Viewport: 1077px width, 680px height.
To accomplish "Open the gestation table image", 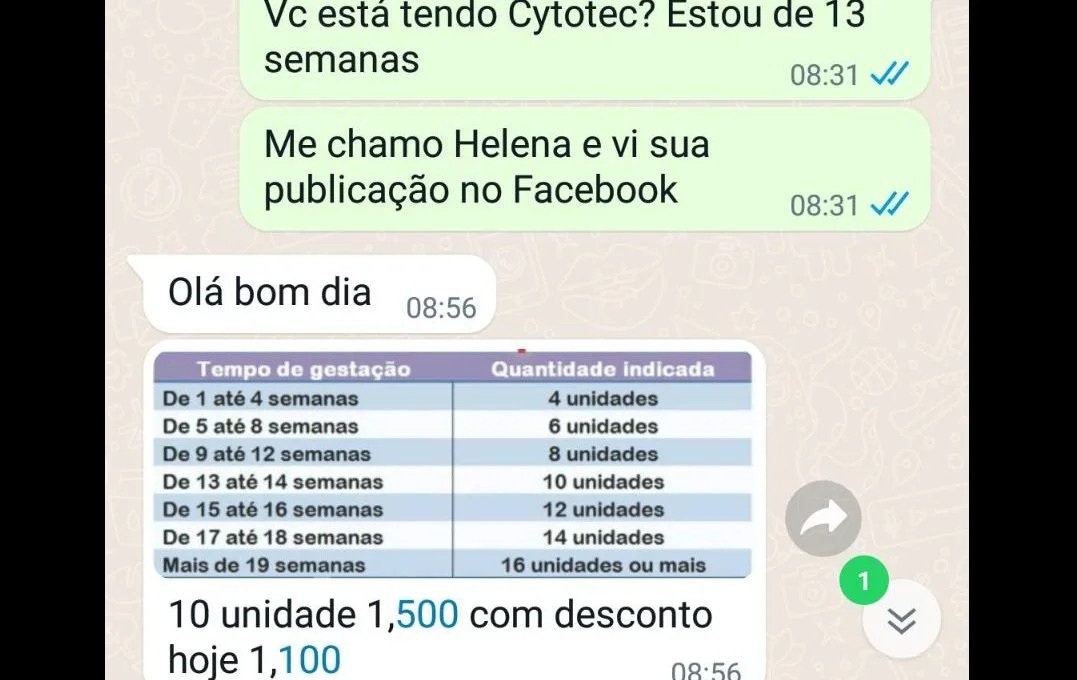I will point(453,465).
